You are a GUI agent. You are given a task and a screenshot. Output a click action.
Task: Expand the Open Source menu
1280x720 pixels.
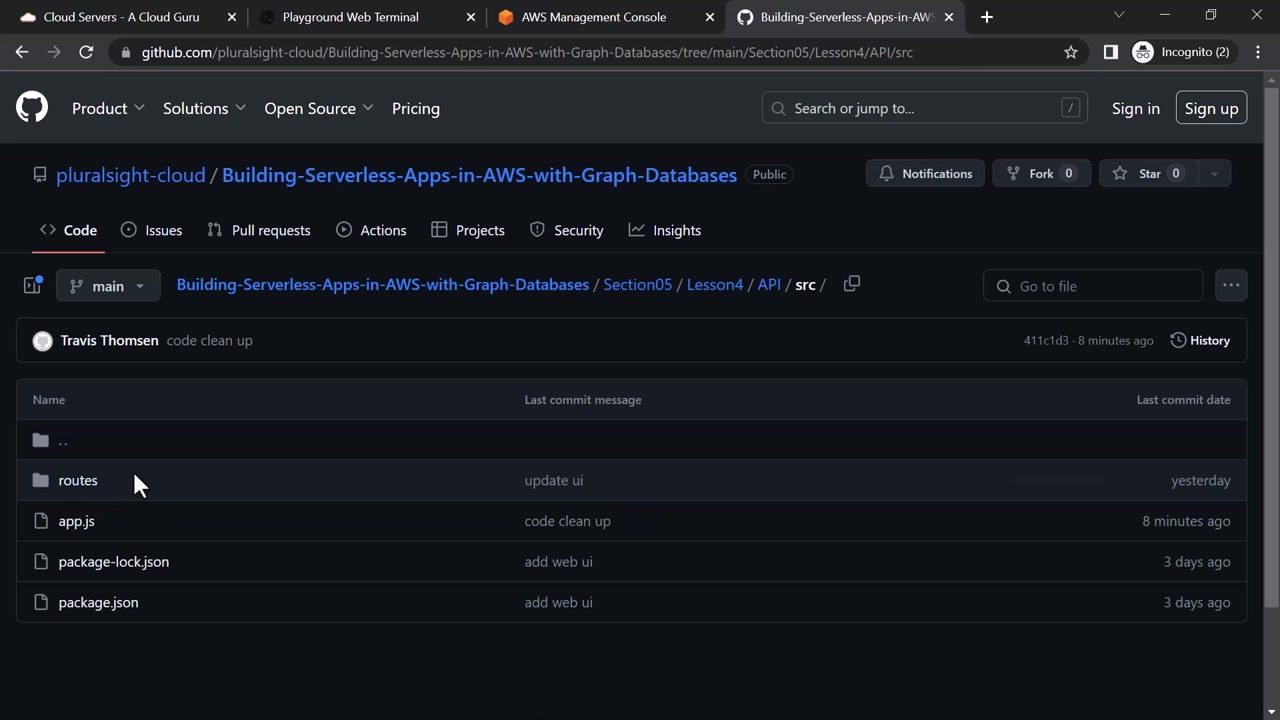coord(318,108)
